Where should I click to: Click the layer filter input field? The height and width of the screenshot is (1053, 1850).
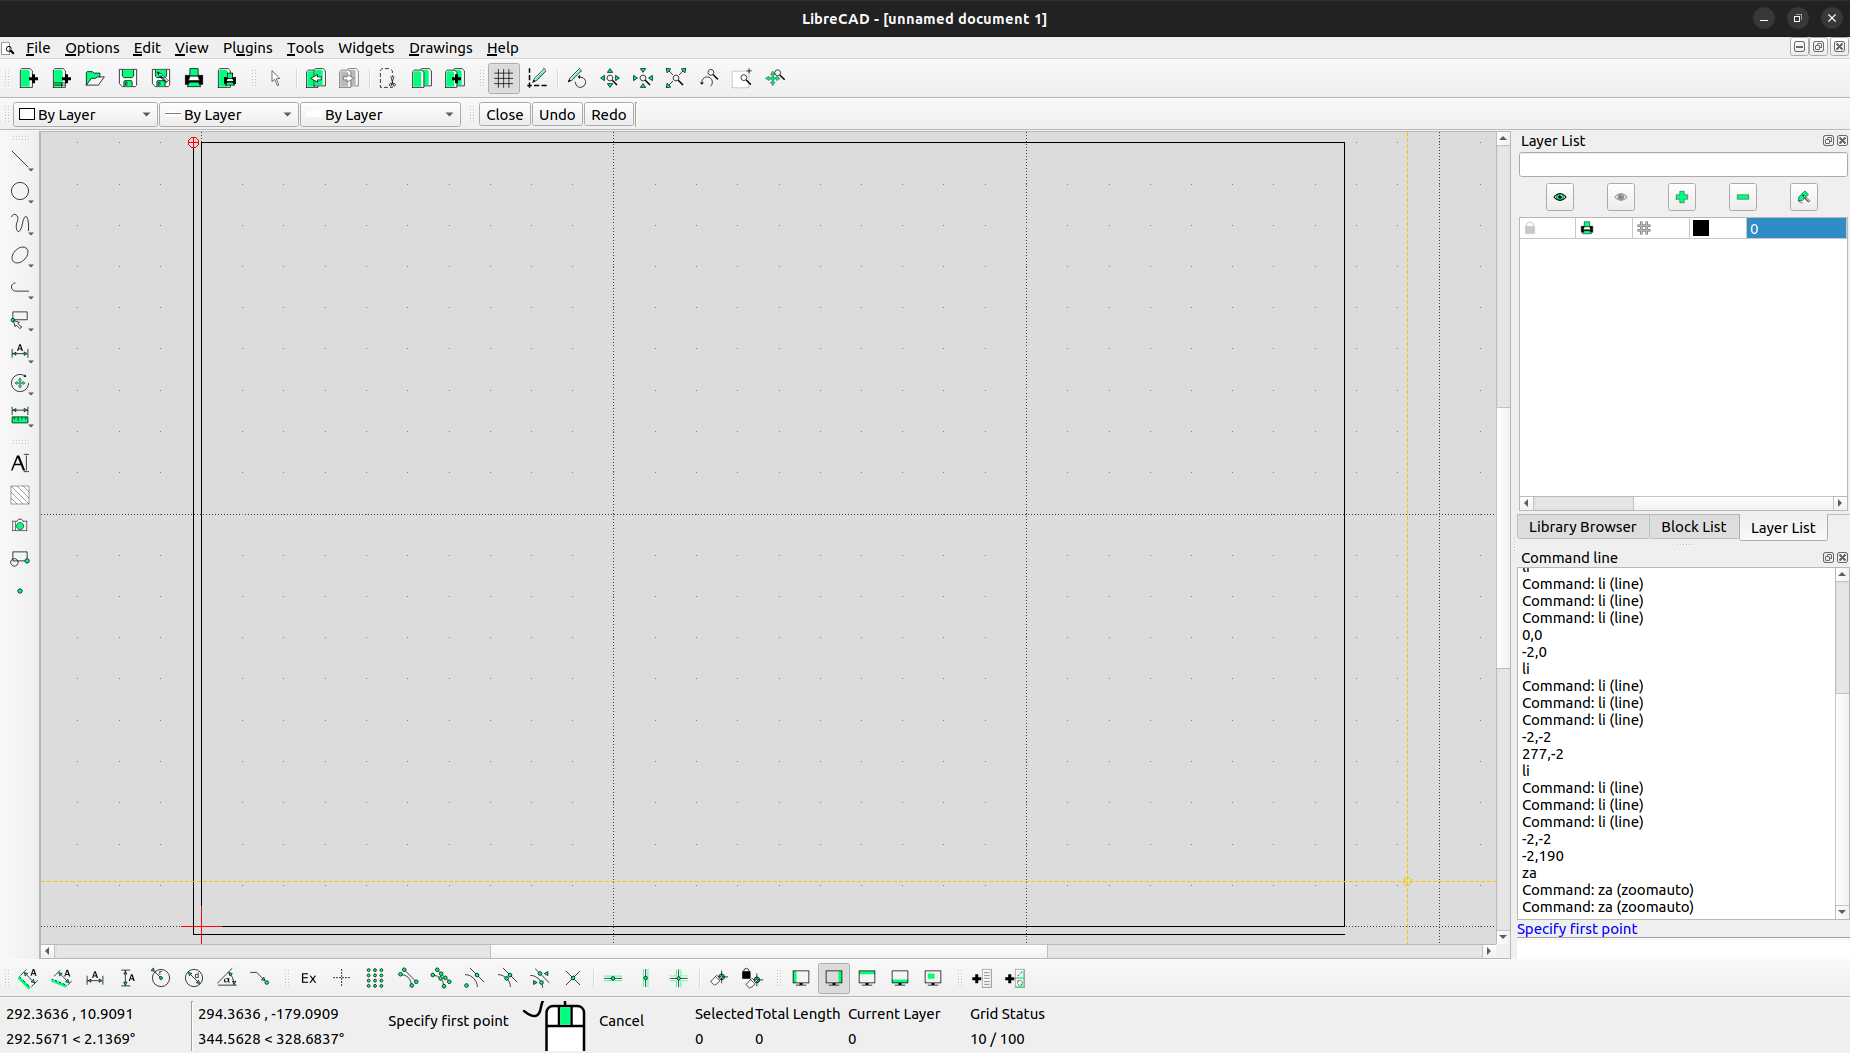pos(1682,165)
